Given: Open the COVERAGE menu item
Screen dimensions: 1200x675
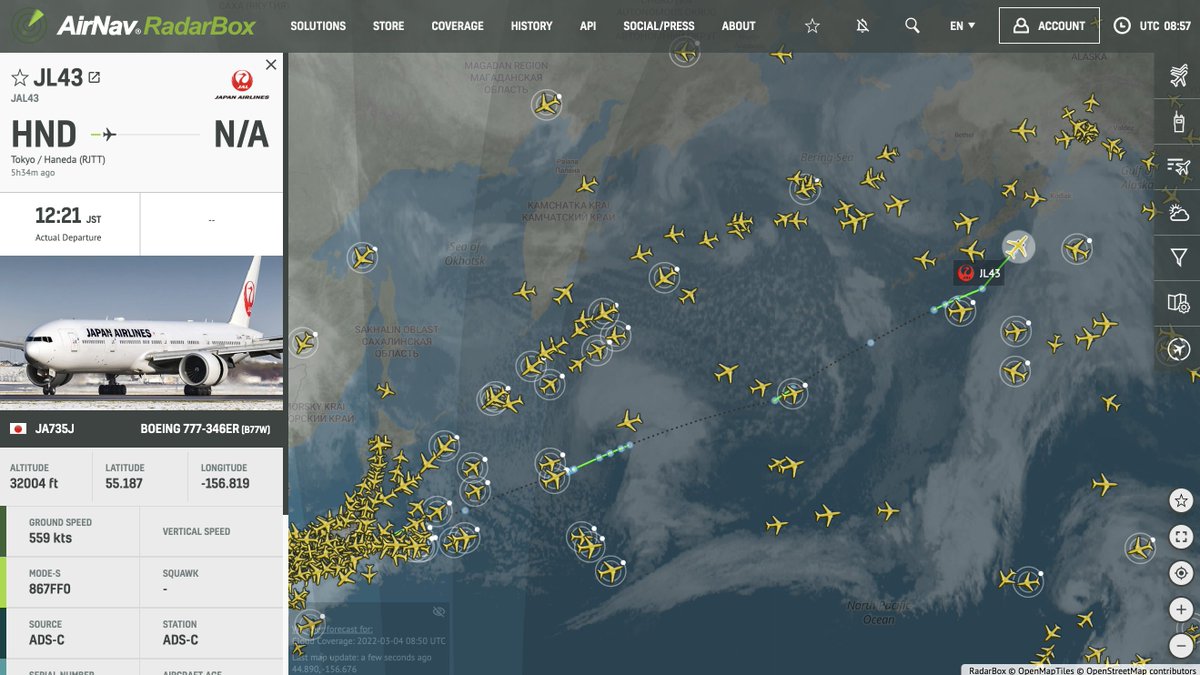Looking at the screenshot, I should point(457,26).
